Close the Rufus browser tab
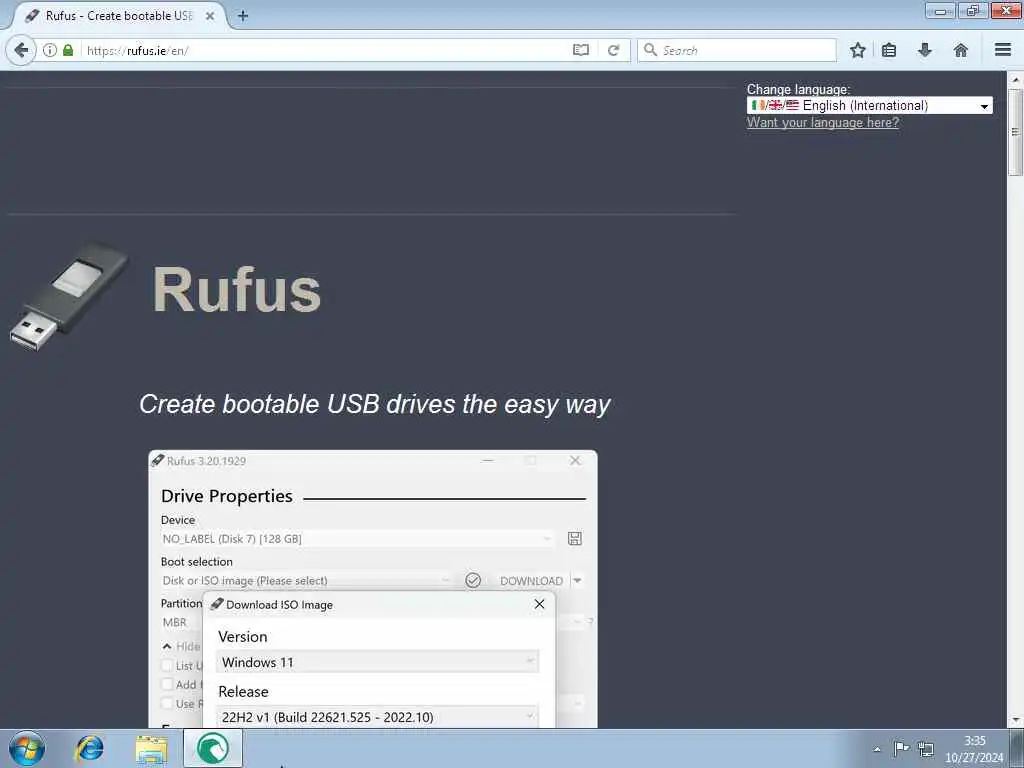The width and height of the screenshot is (1024, 768). coord(210,16)
